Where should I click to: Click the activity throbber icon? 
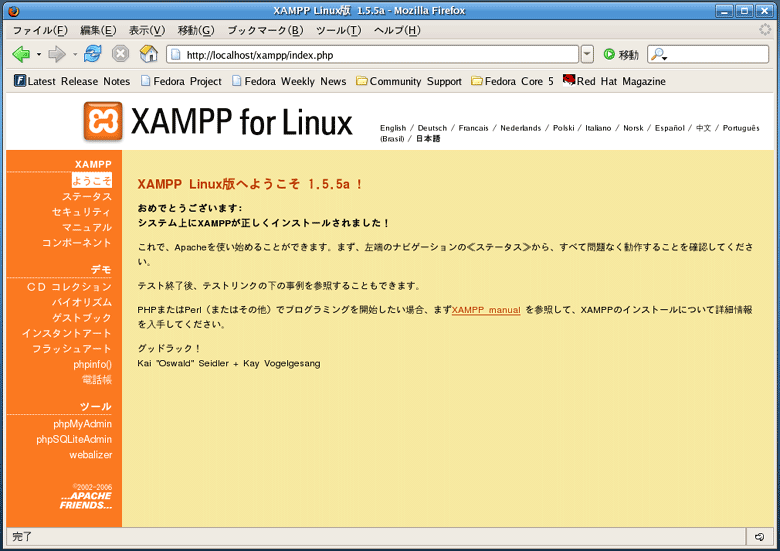(x=765, y=30)
